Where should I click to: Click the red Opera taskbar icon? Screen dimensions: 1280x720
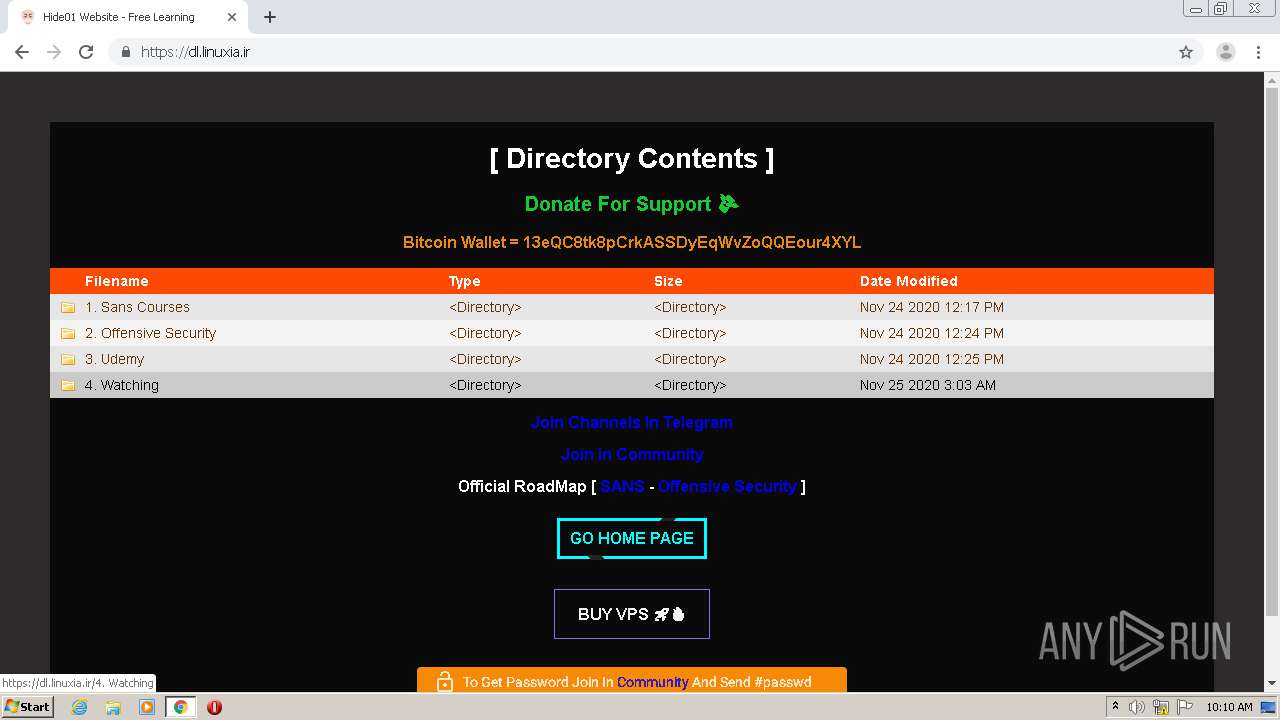point(214,707)
